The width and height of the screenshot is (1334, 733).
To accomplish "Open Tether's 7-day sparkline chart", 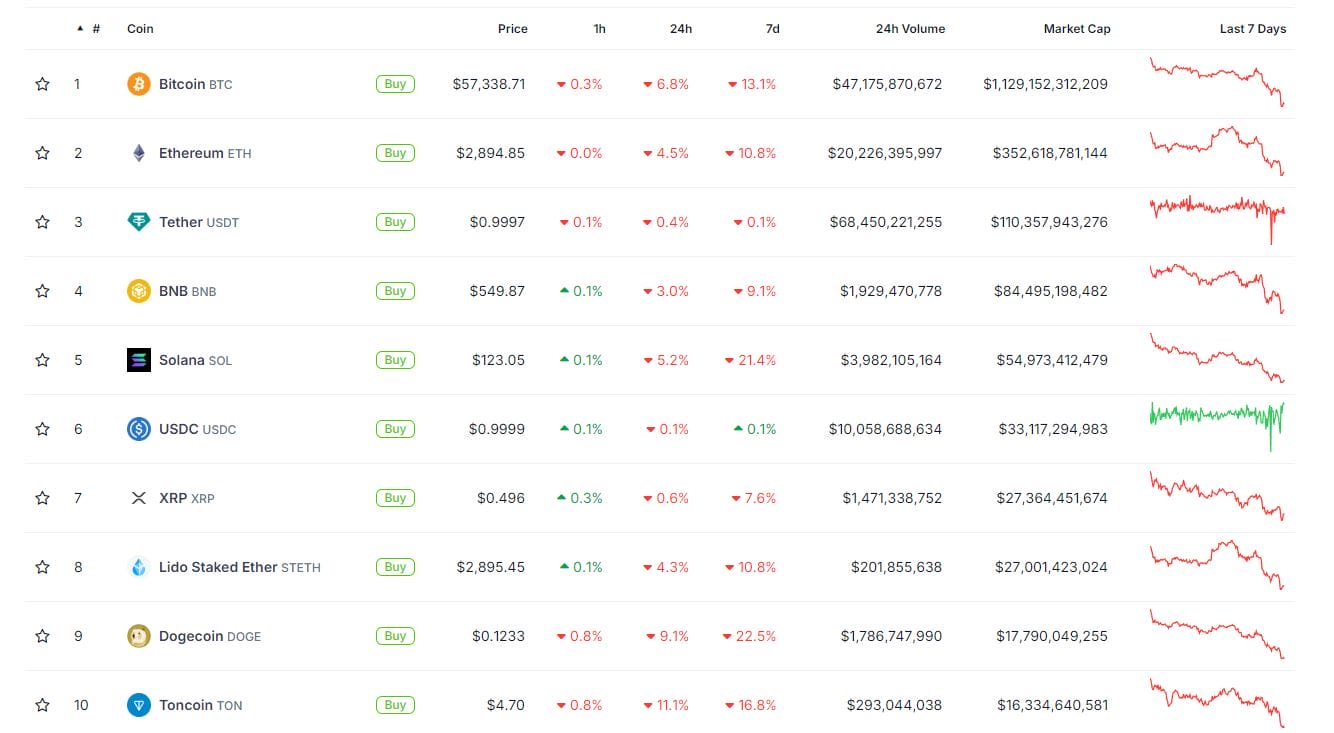I will (1218, 219).
